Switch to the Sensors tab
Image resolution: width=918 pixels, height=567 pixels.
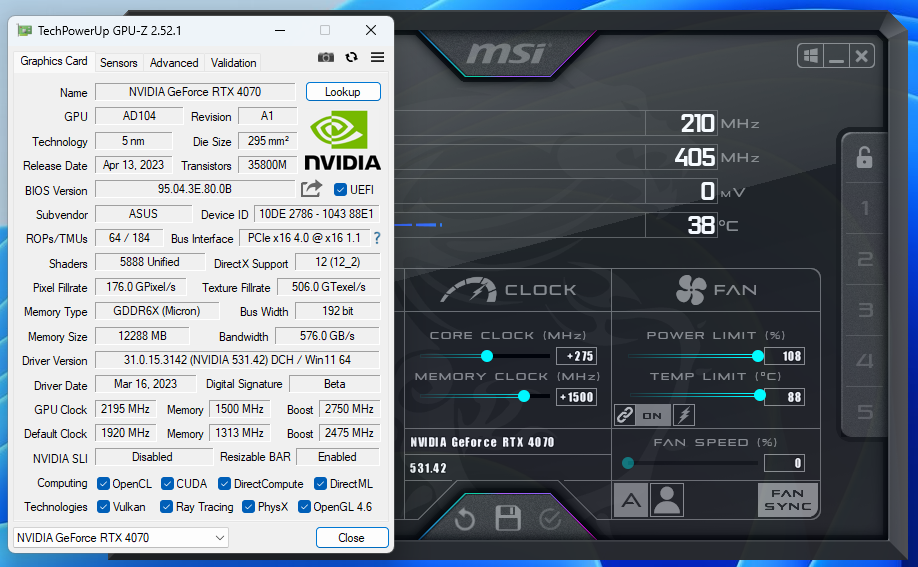(x=118, y=63)
